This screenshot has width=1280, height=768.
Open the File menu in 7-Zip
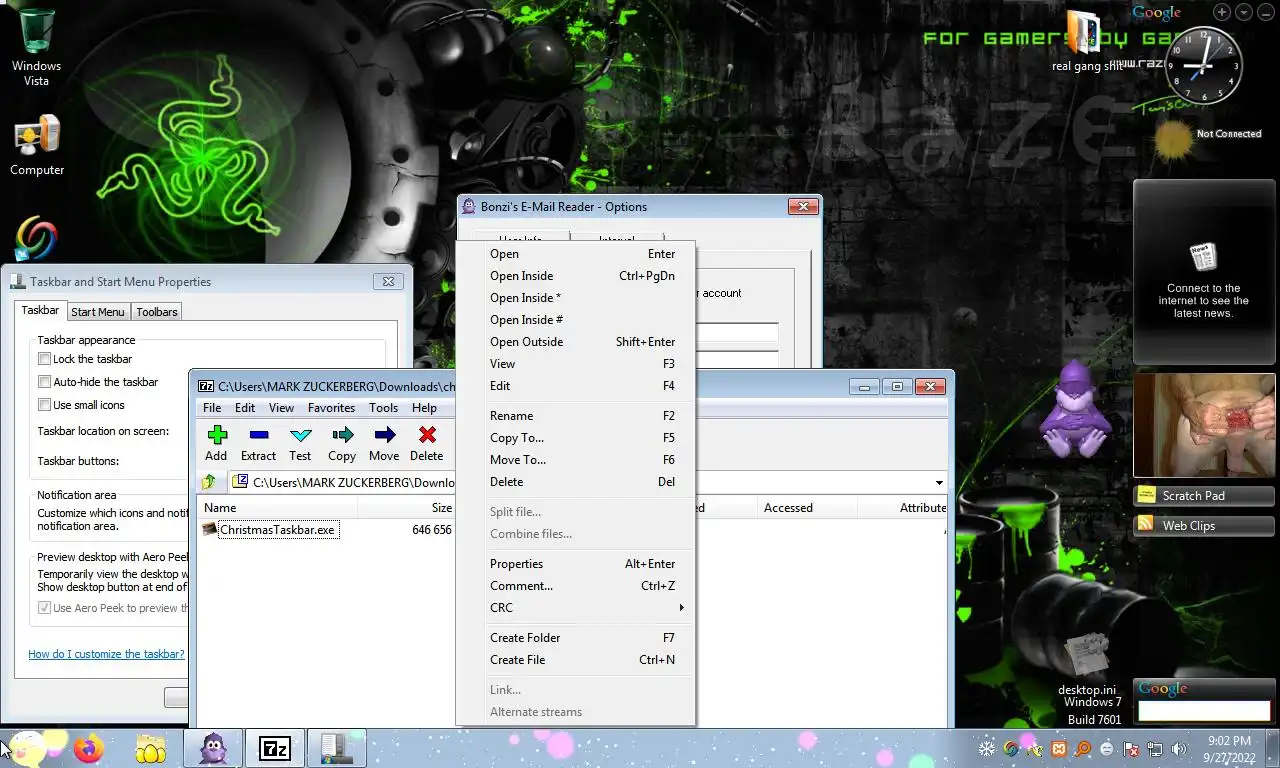(x=212, y=408)
